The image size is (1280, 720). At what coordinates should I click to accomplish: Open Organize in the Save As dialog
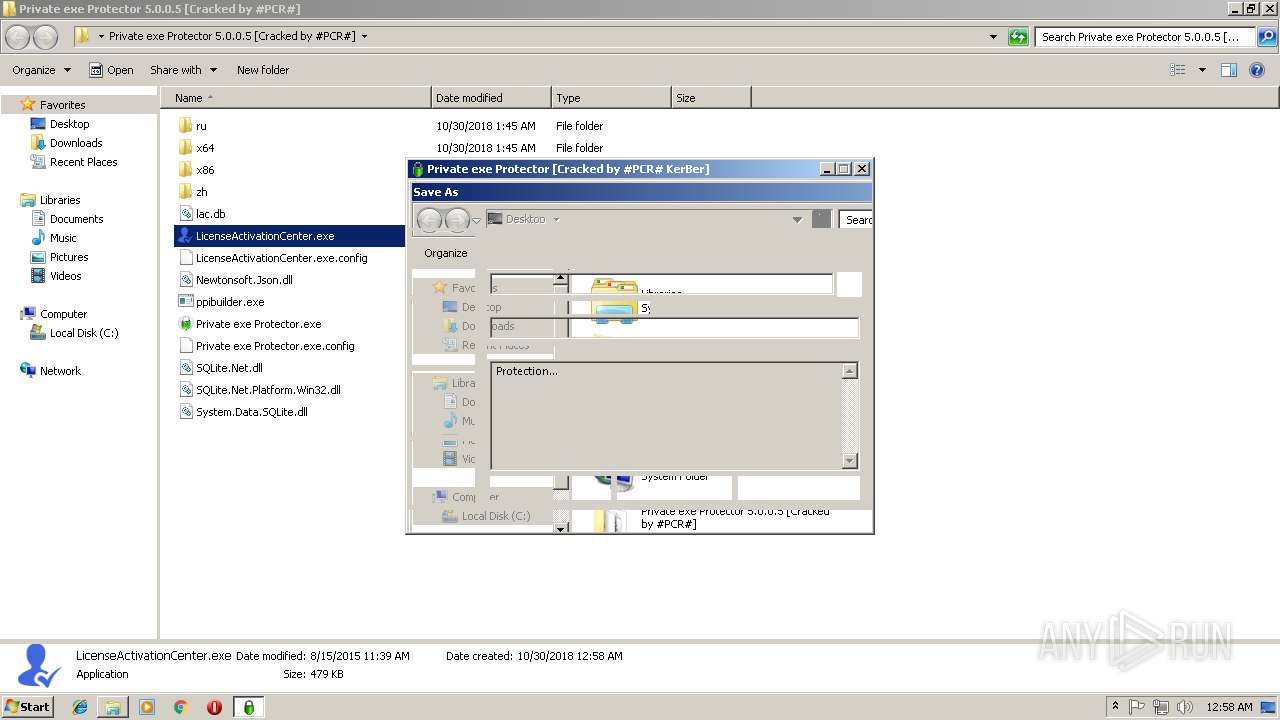[x=446, y=253]
